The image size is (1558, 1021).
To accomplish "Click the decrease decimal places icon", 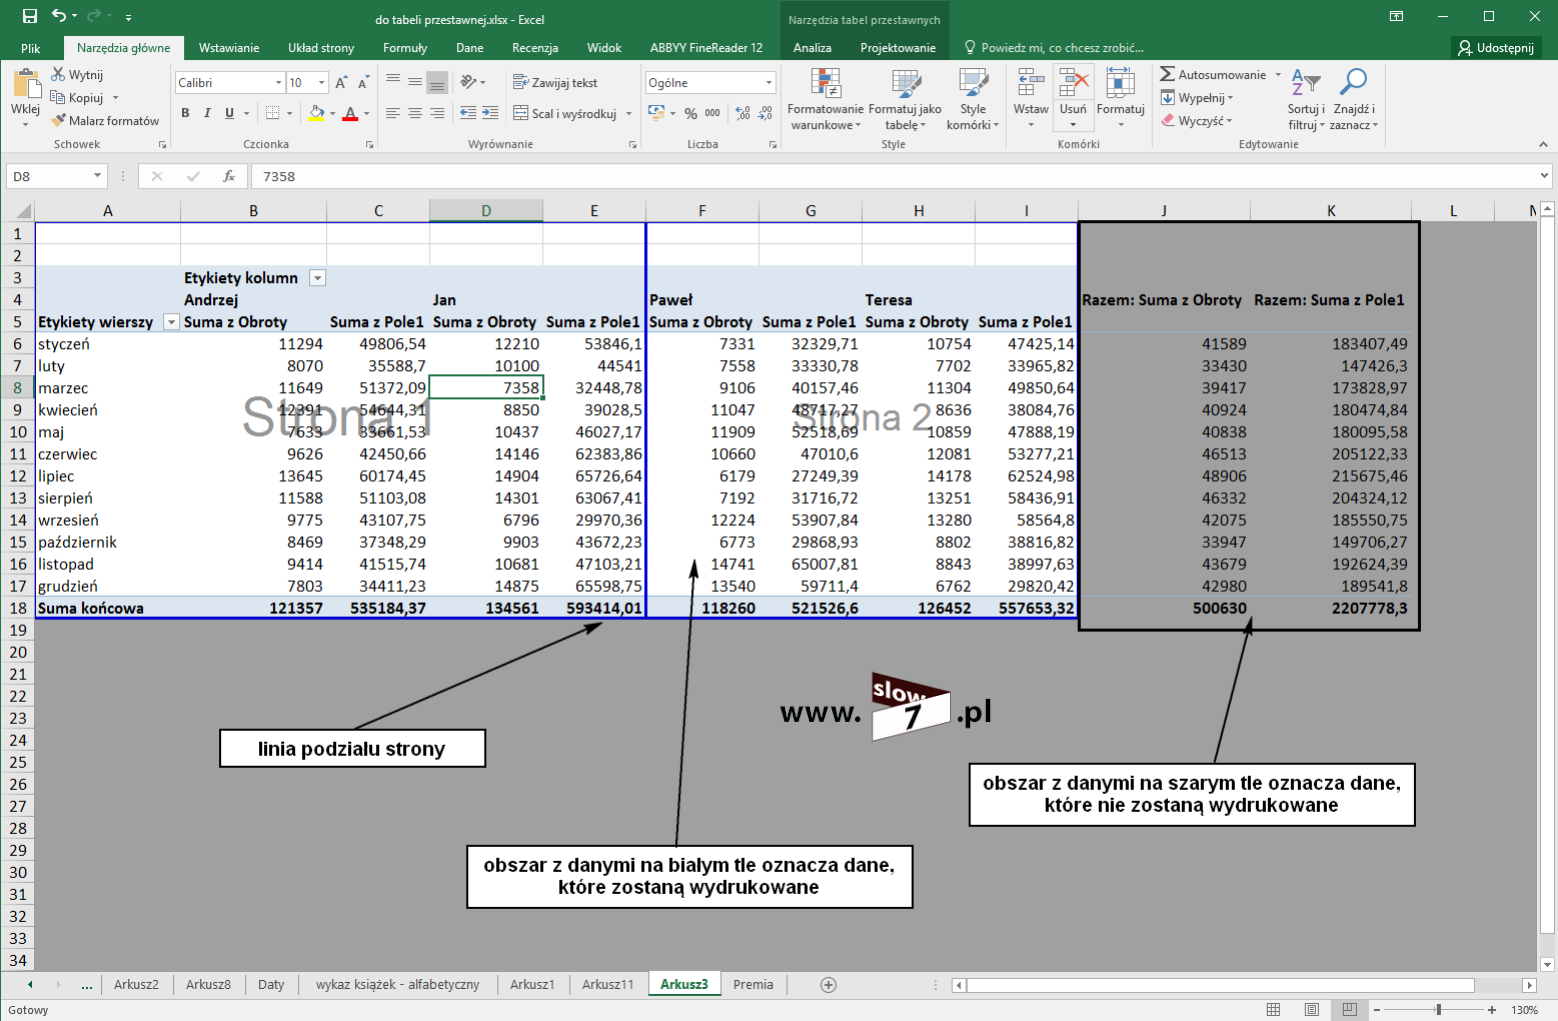I will tap(766, 113).
